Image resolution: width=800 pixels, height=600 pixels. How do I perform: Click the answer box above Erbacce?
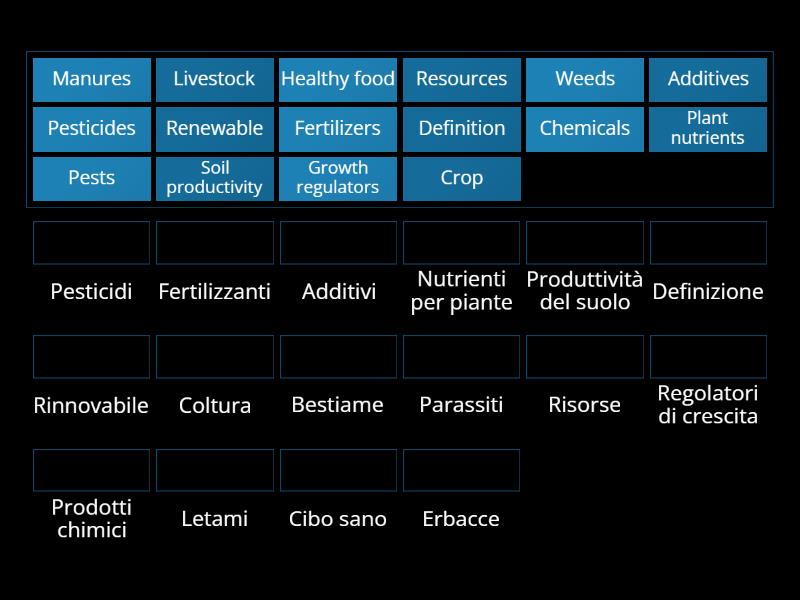point(461,469)
